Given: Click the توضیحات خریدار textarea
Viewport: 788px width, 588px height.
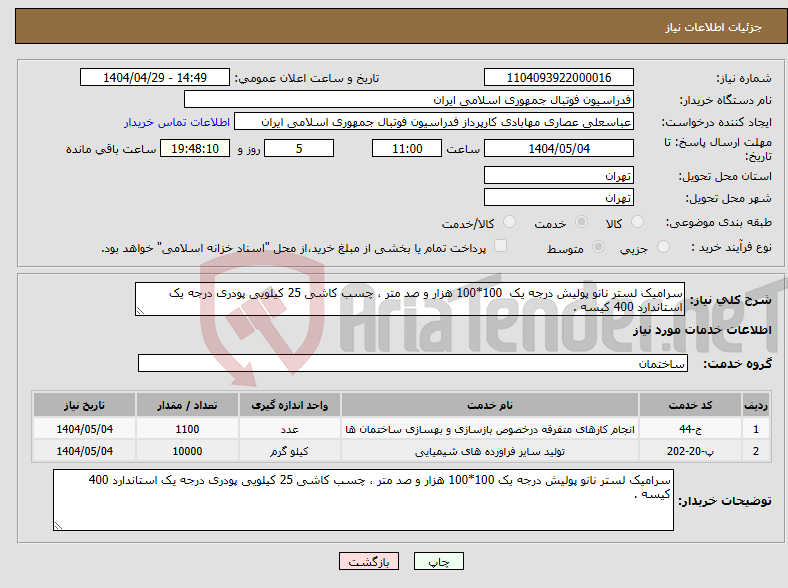Looking at the screenshot, I should [363, 500].
